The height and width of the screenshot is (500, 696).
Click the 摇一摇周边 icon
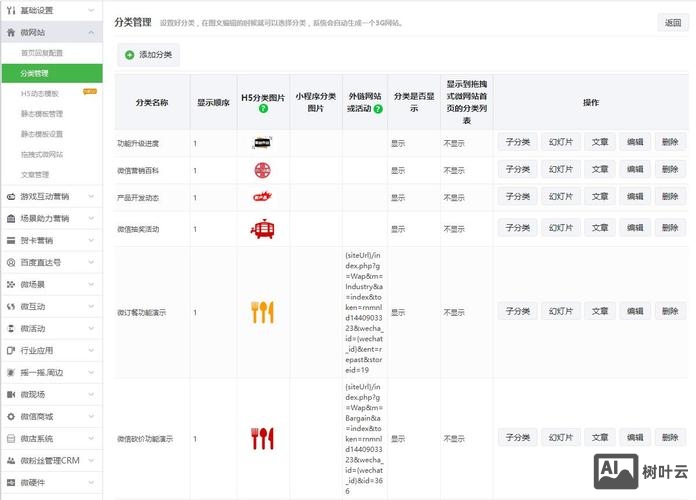(11, 373)
